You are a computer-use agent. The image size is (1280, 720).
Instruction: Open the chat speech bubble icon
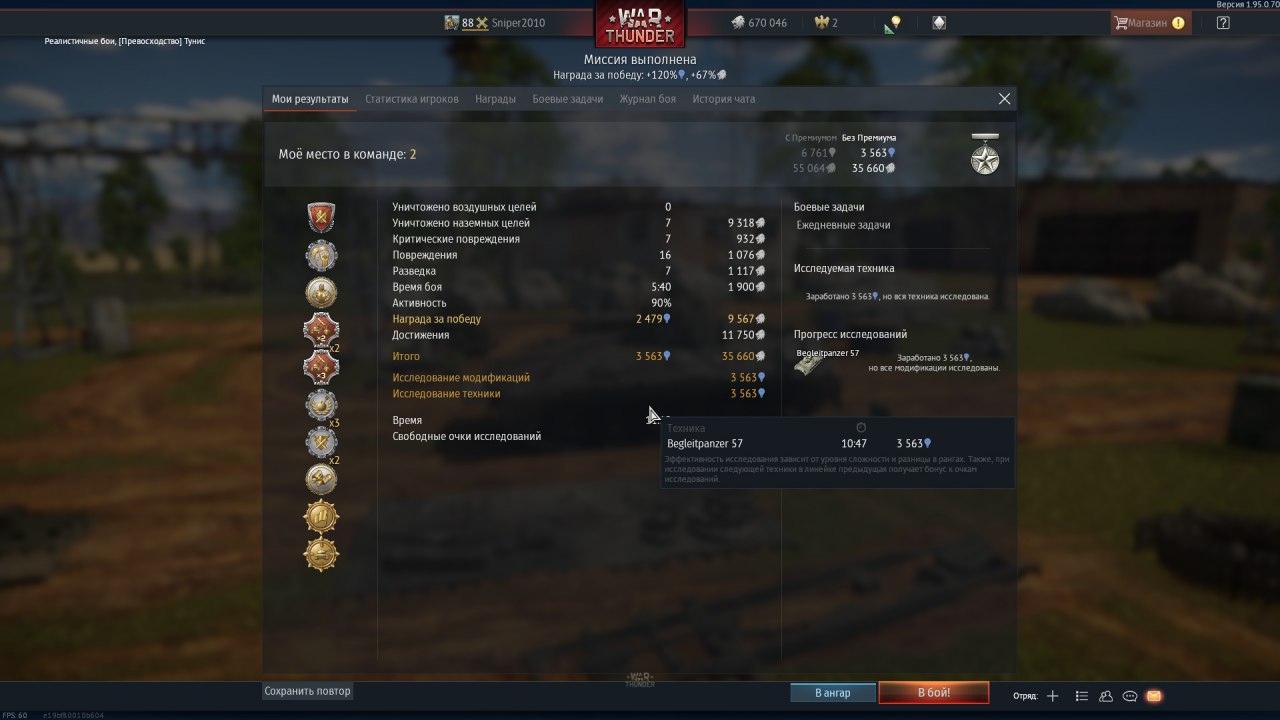pos(1130,696)
